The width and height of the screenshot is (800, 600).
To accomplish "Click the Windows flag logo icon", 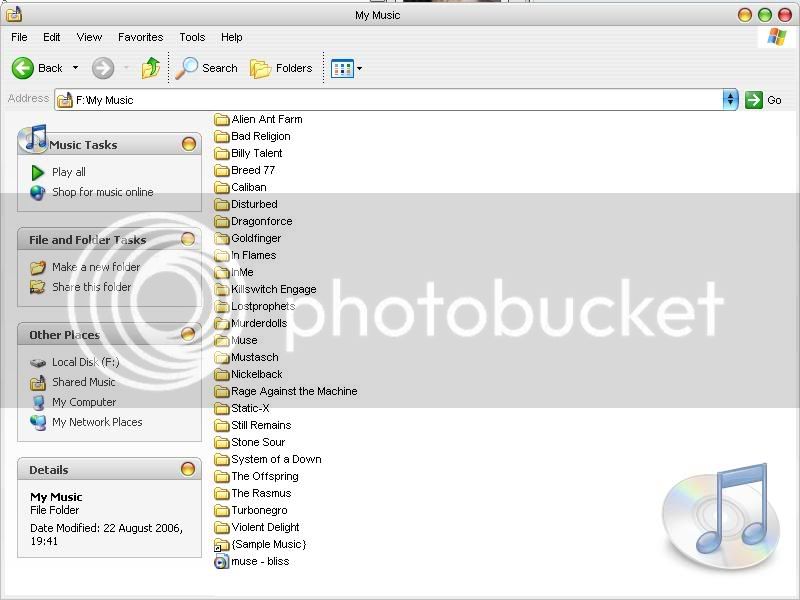I will click(777, 37).
